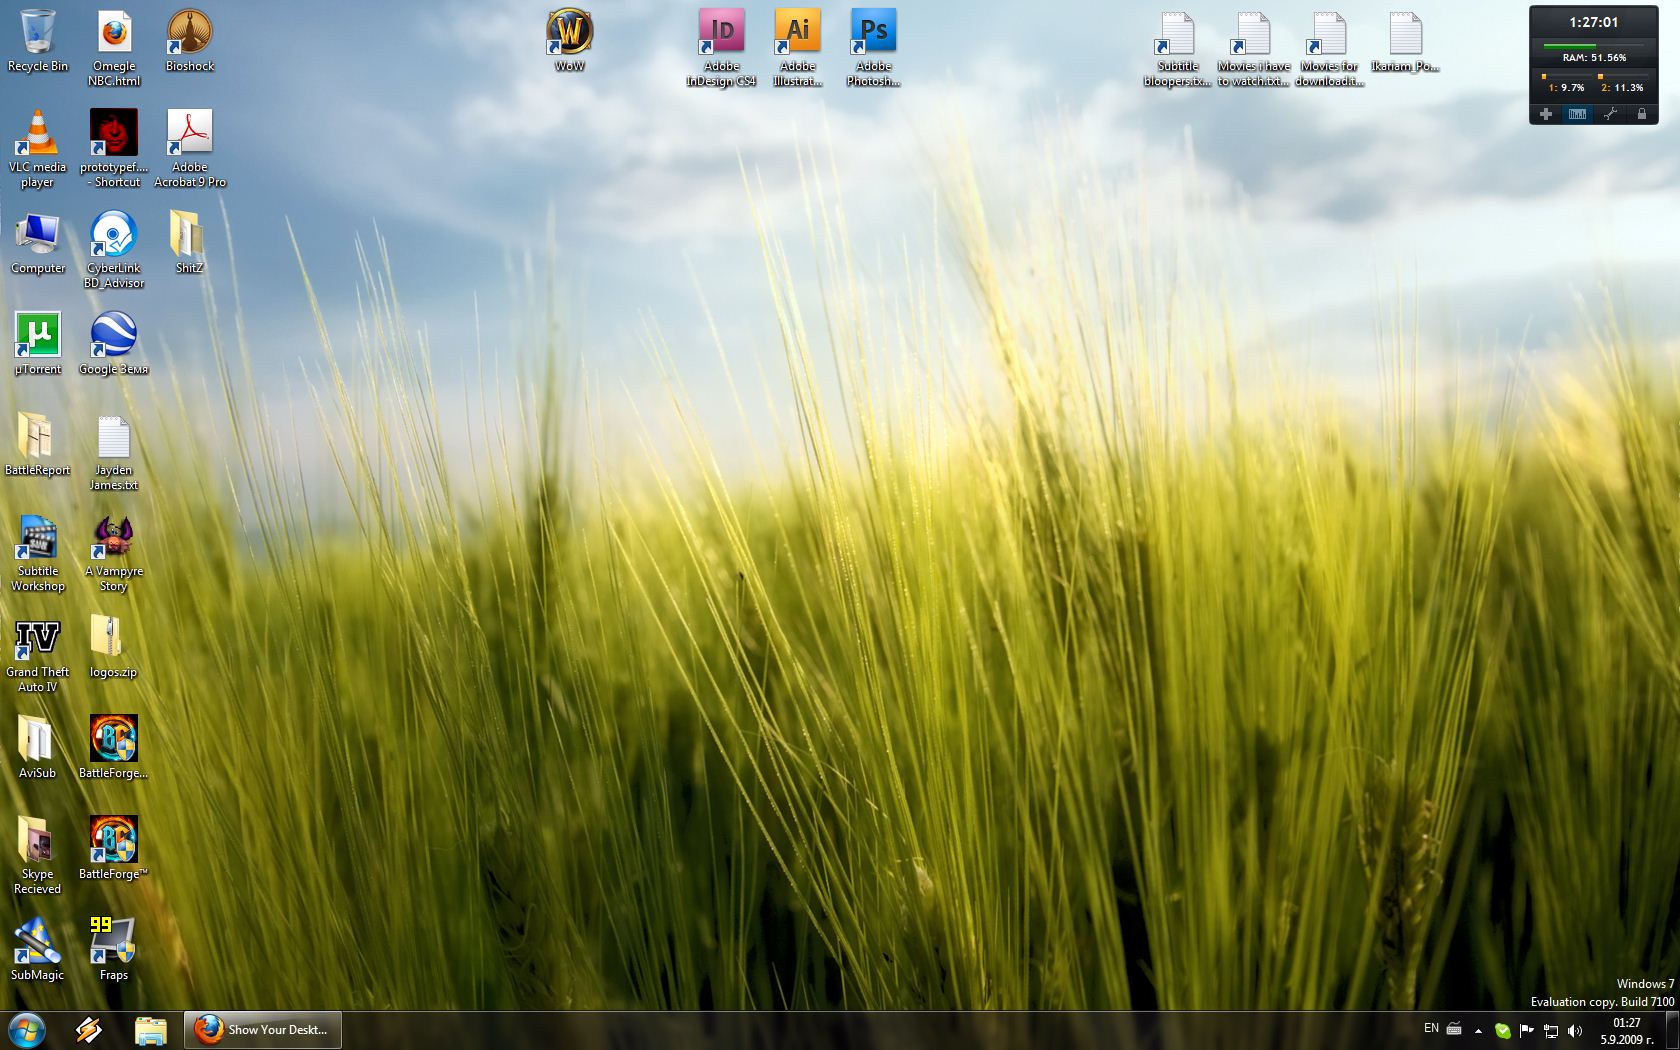Click the taskbar clock showing 01:27
This screenshot has width=1680, height=1050.
(1626, 1030)
